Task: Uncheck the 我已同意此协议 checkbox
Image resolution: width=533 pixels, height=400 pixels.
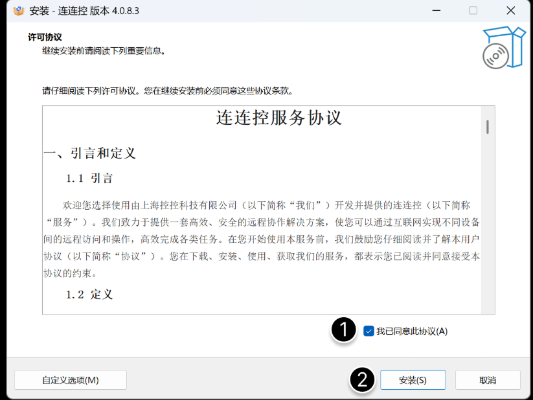Action: 368,331
